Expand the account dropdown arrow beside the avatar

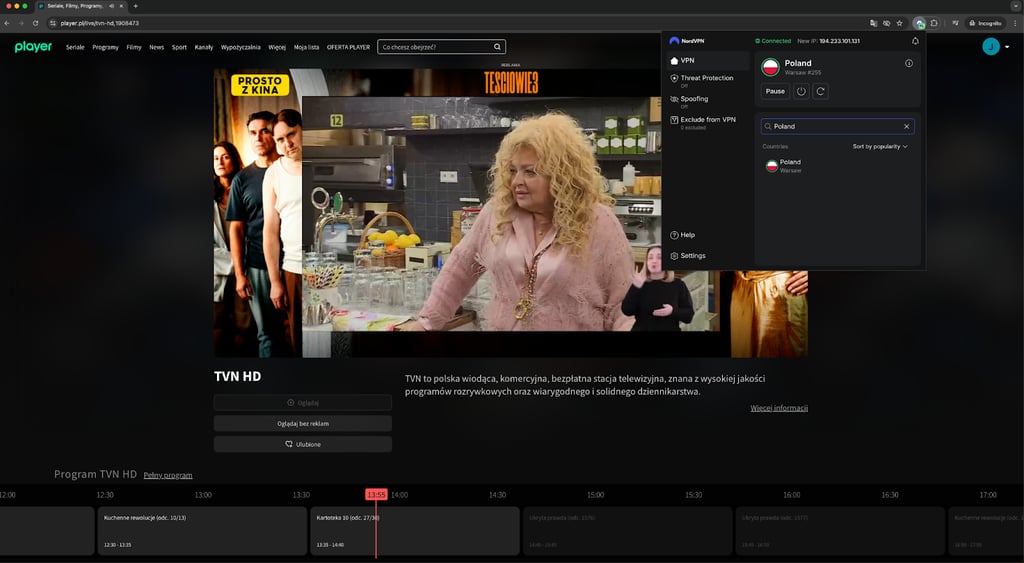click(1007, 47)
